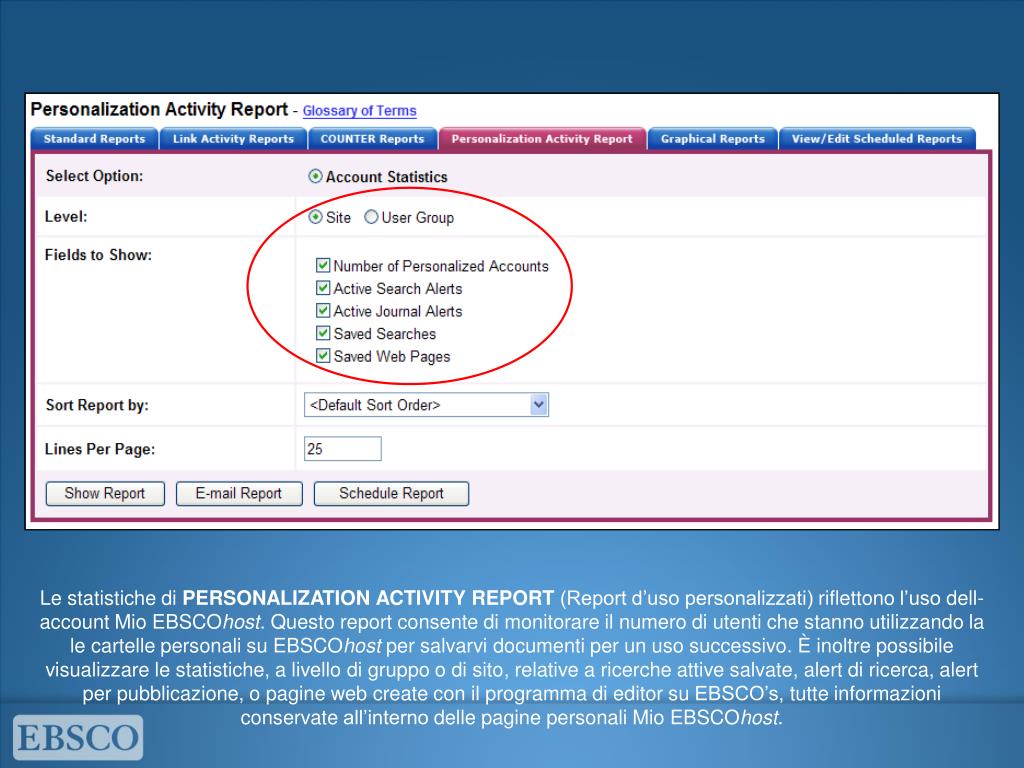Toggle the Active Journal Alerts checkbox
Image resolution: width=1024 pixels, height=768 pixels.
click(x=323, y=310)
